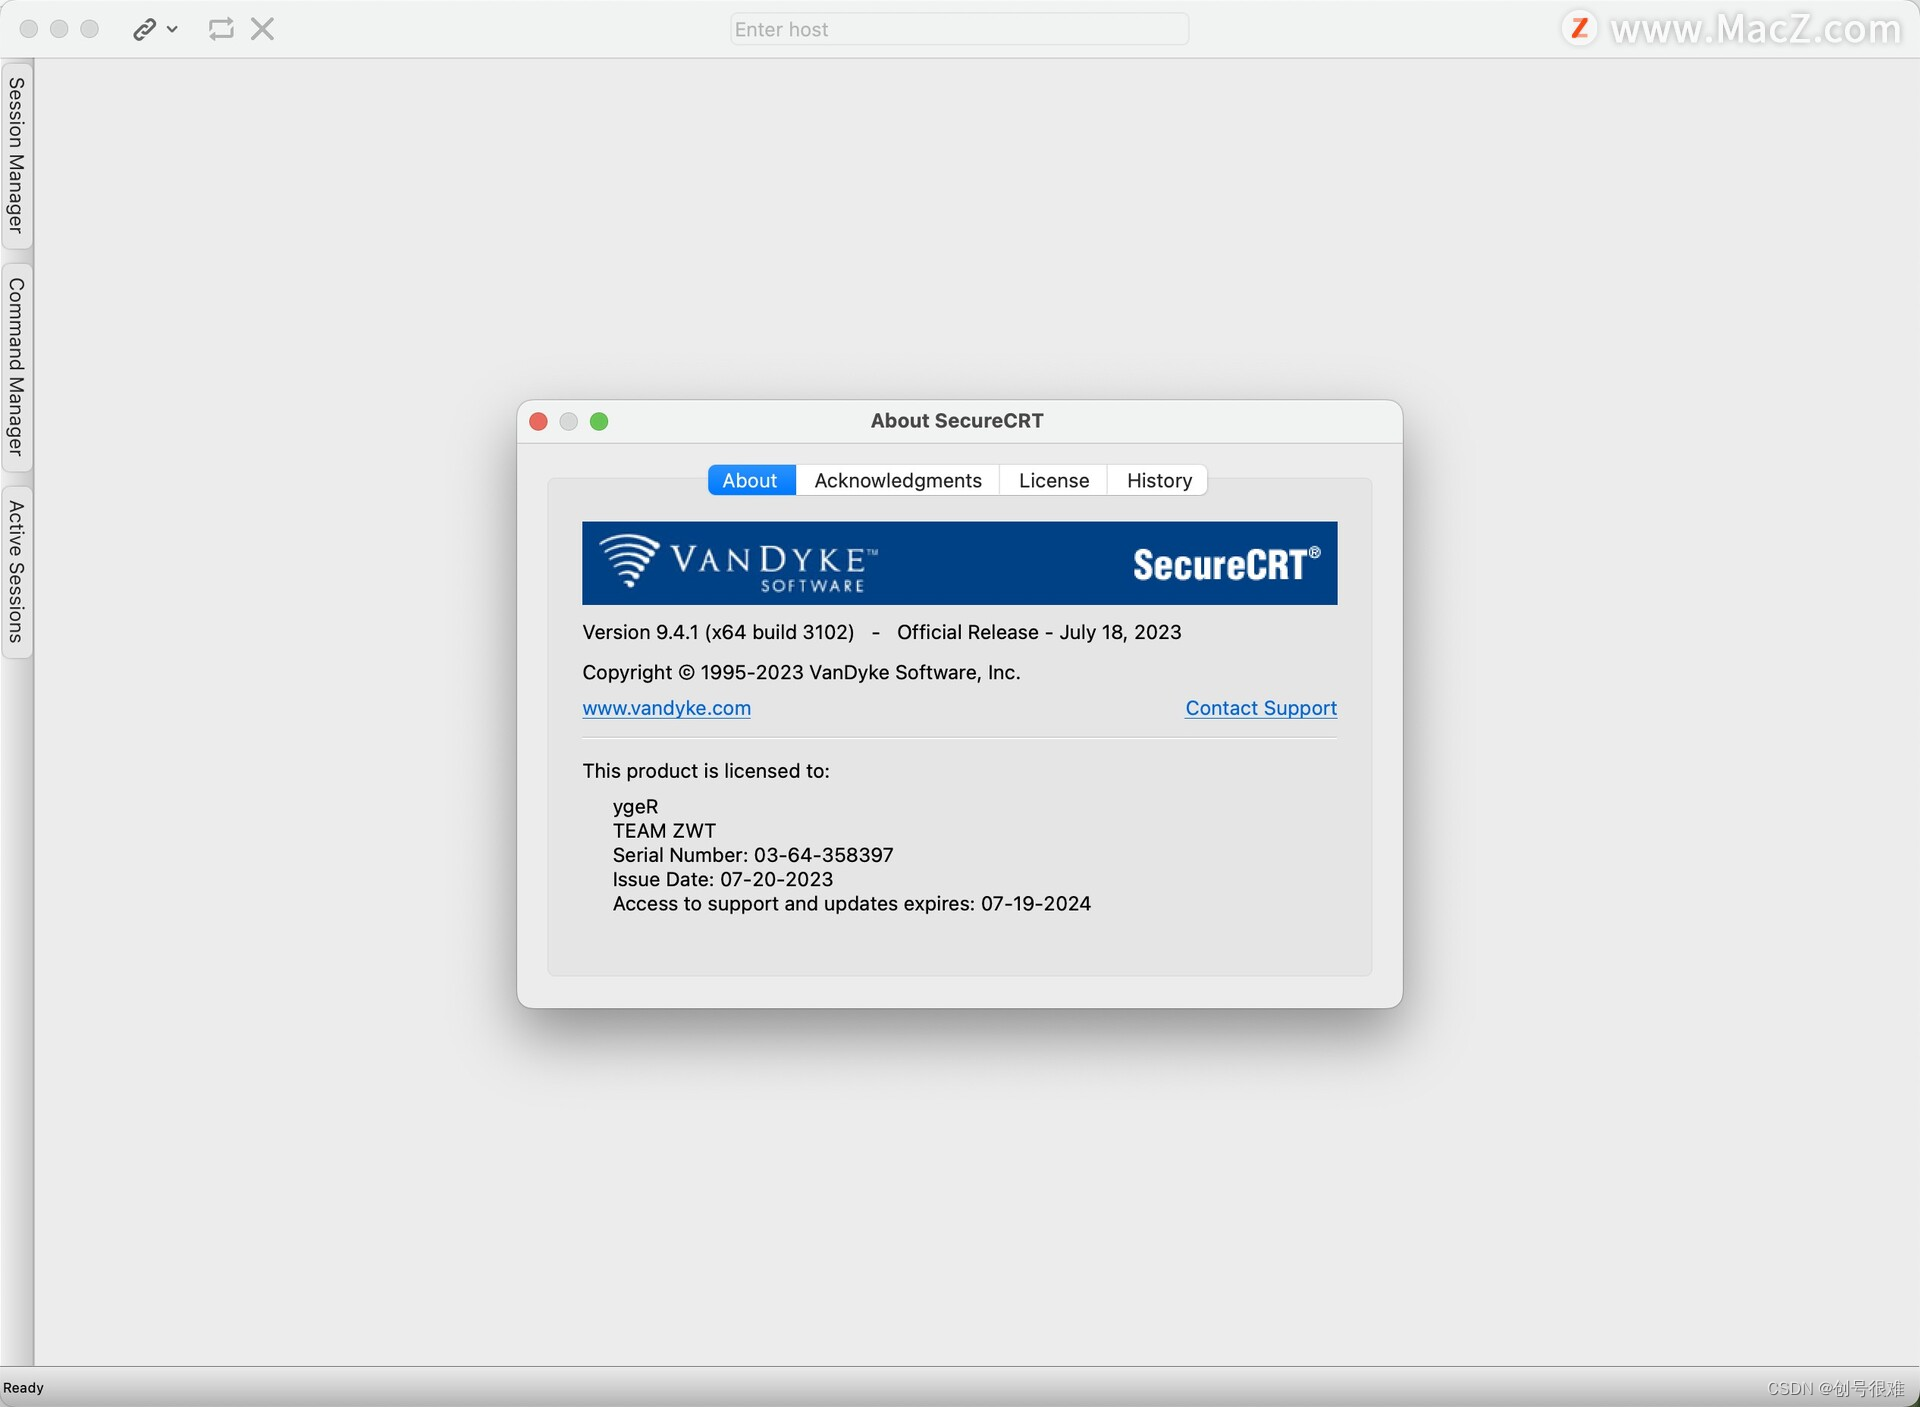Click the About SecureCRT title text
Screen dimensions: 1920x1407
[x=957, y=421]
